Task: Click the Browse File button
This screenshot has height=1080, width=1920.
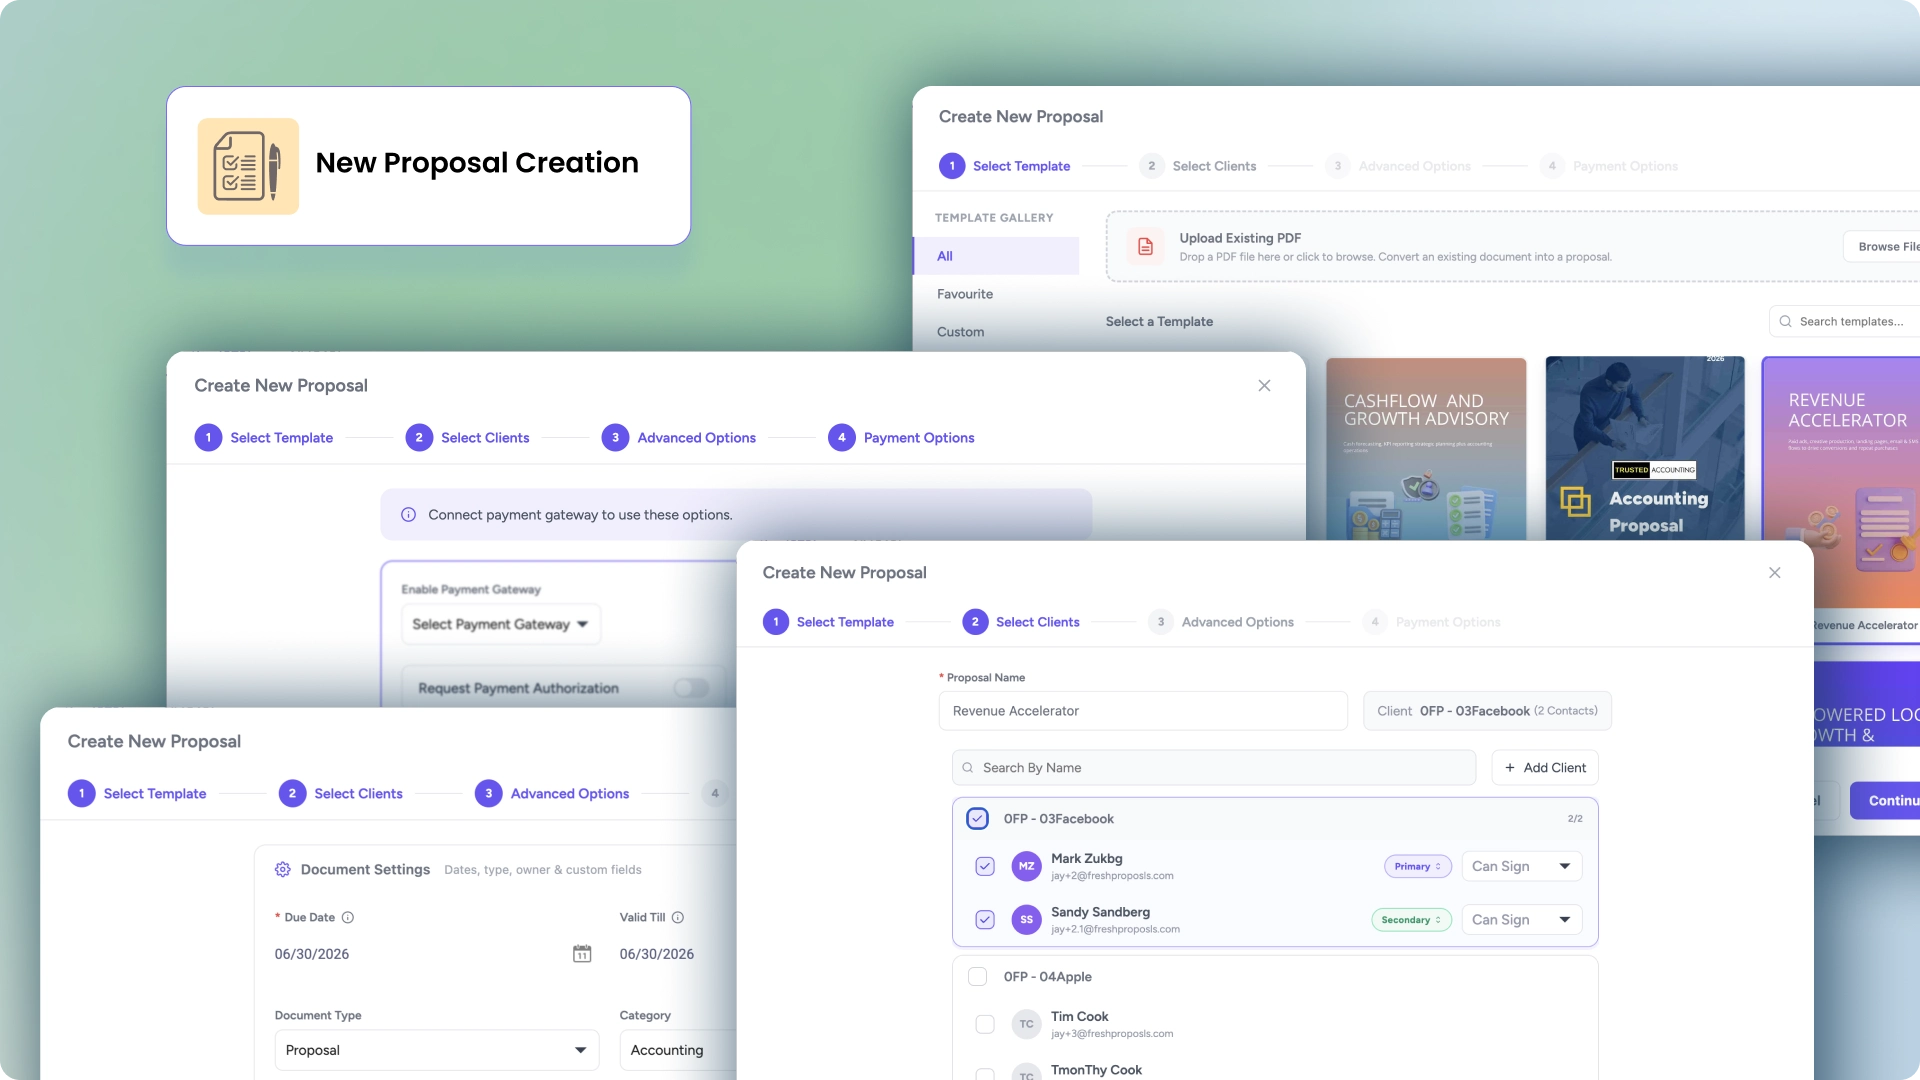Action: pos(1884,247)
